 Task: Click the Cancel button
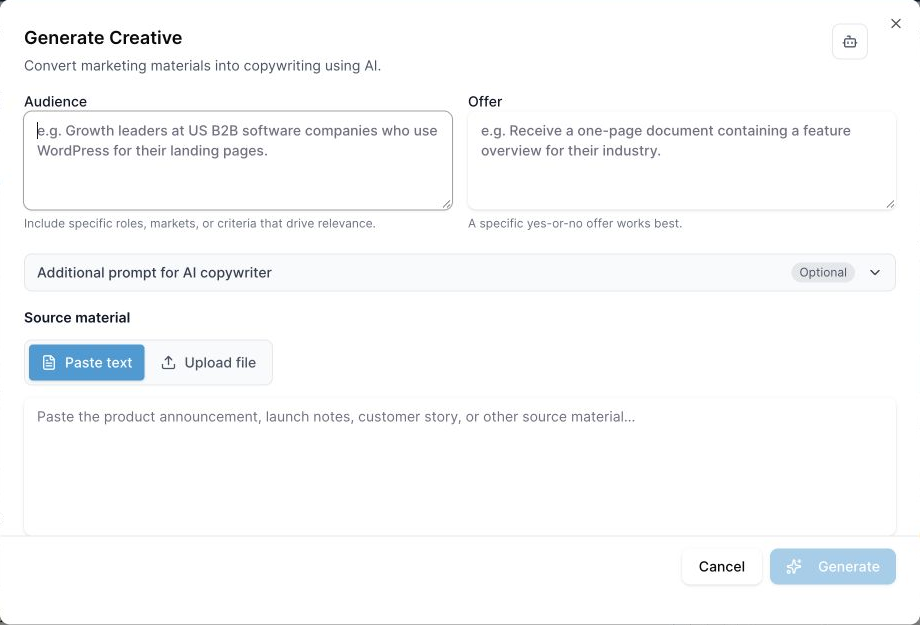click(x=721, y=566)
